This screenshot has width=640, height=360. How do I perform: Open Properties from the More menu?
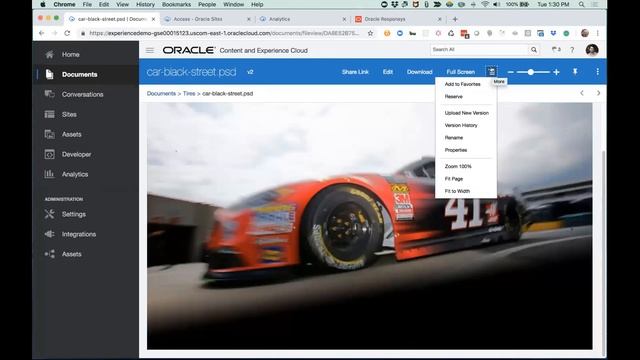(456, 150)
